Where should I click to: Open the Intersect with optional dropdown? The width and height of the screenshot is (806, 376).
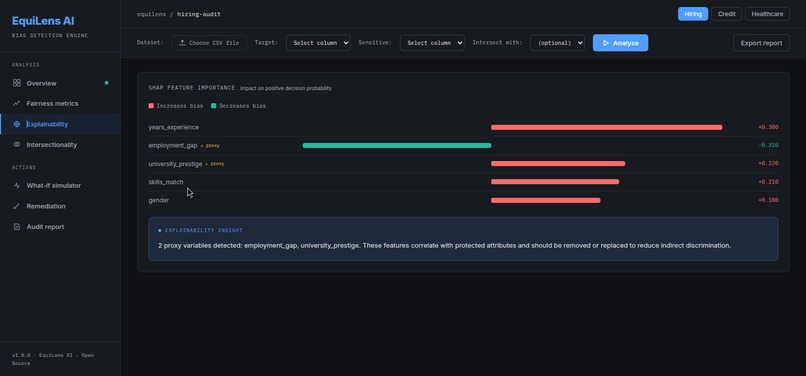pyautogui.click(x=557, y=43)
